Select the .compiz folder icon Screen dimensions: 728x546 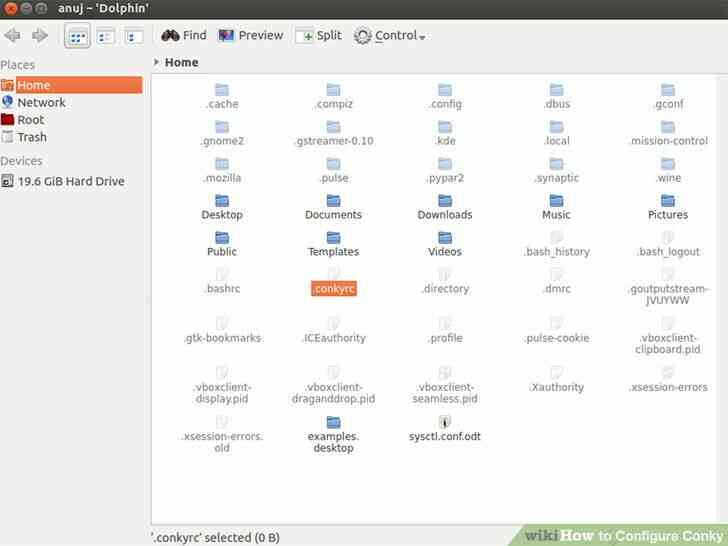click(x=333, y=90)
